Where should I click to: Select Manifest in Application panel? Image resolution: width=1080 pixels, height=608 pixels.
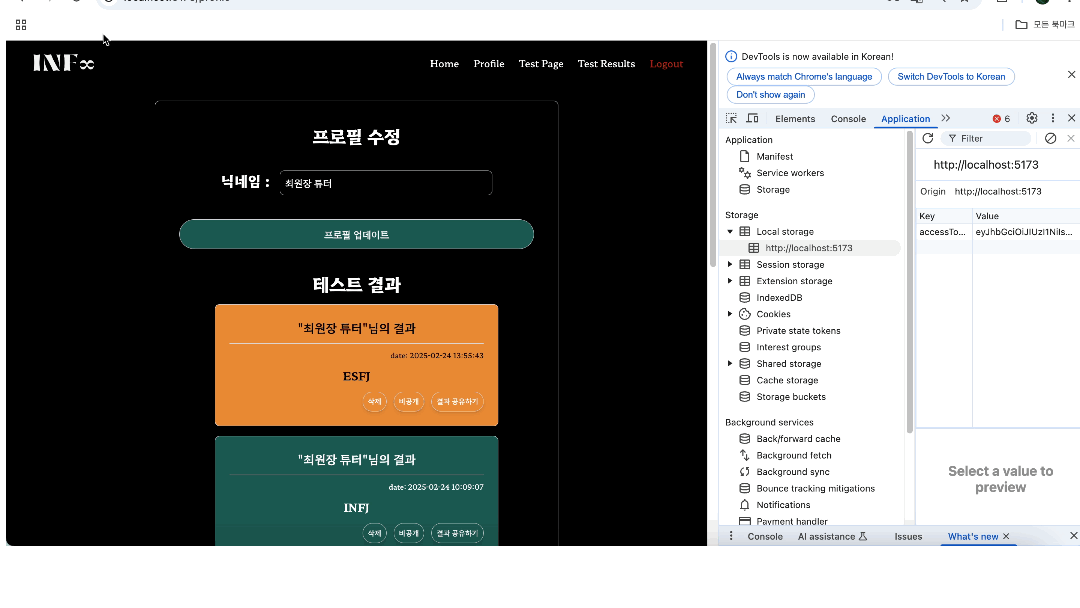(774, 156)
